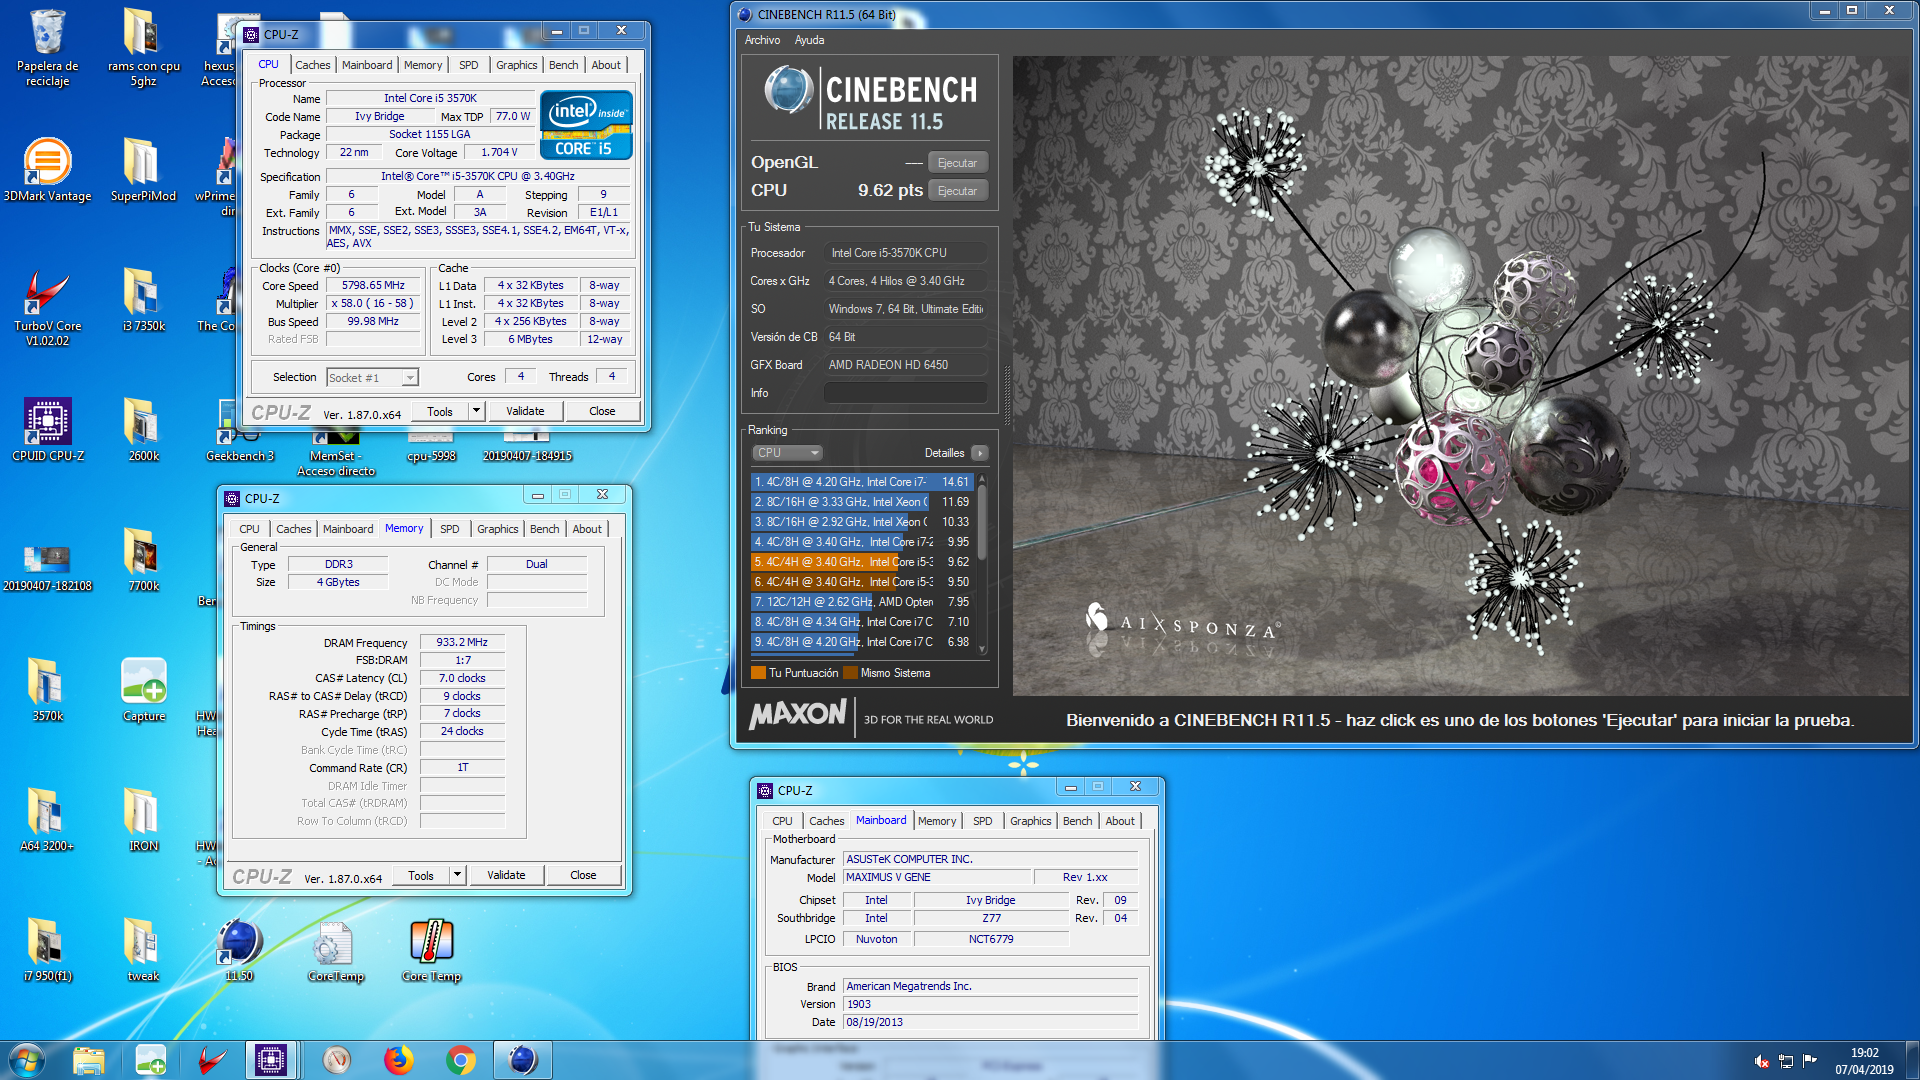Launch CPUID CPU-Z desktop shortcut
The width and height of the screenshot is (1920, 1080).
pyautogui.click(x=47, y=430)
